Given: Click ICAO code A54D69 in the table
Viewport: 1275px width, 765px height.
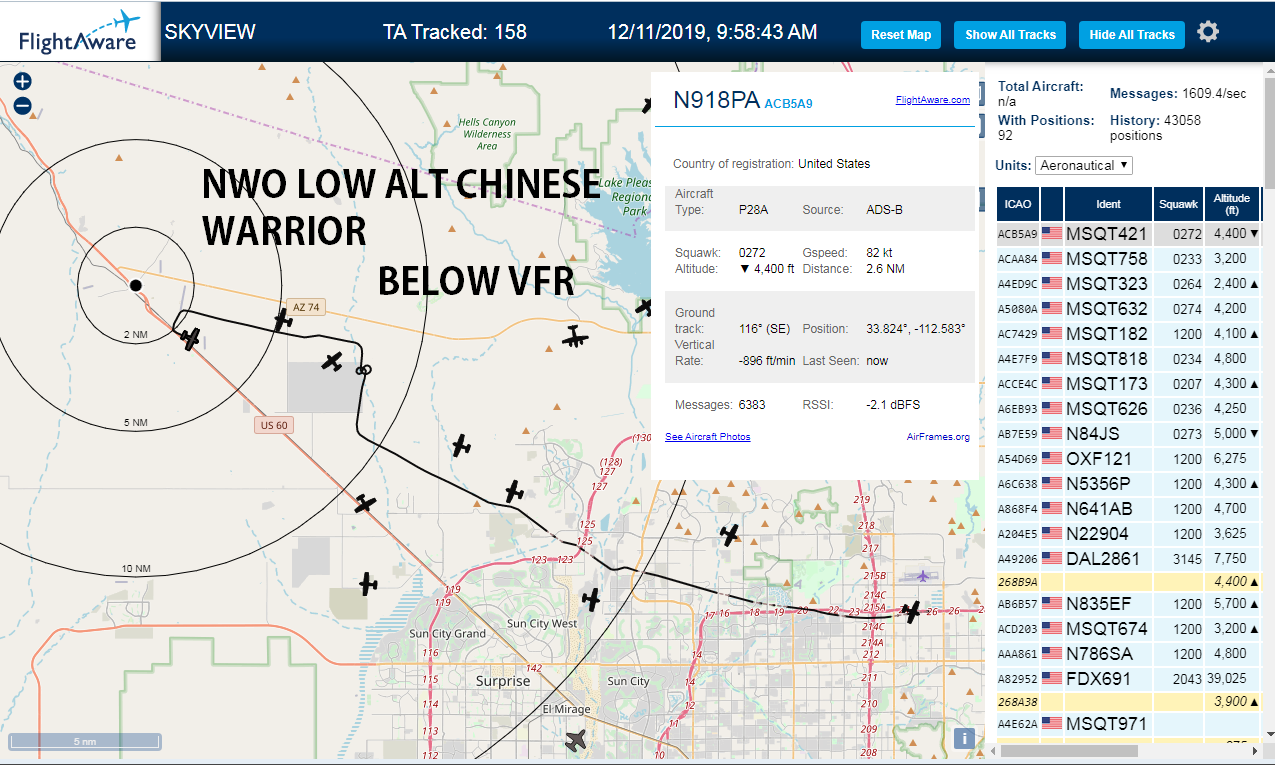Looking at the screenshot, I should click(1018, 459).
